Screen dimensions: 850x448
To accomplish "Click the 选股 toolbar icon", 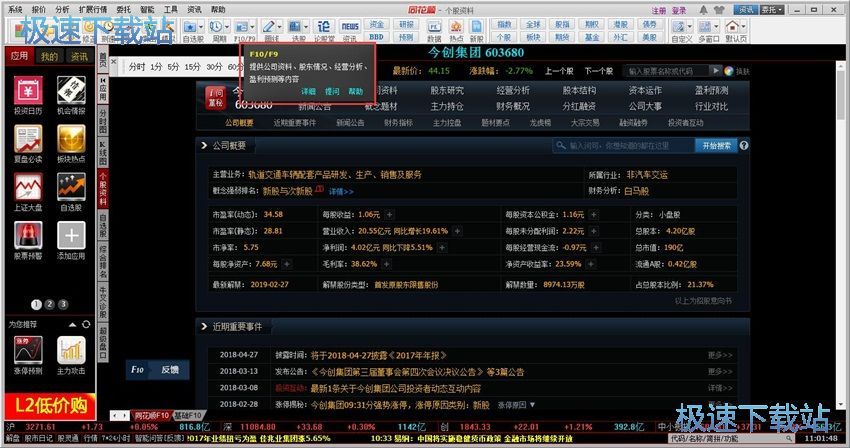I will [x=294, y=27].
